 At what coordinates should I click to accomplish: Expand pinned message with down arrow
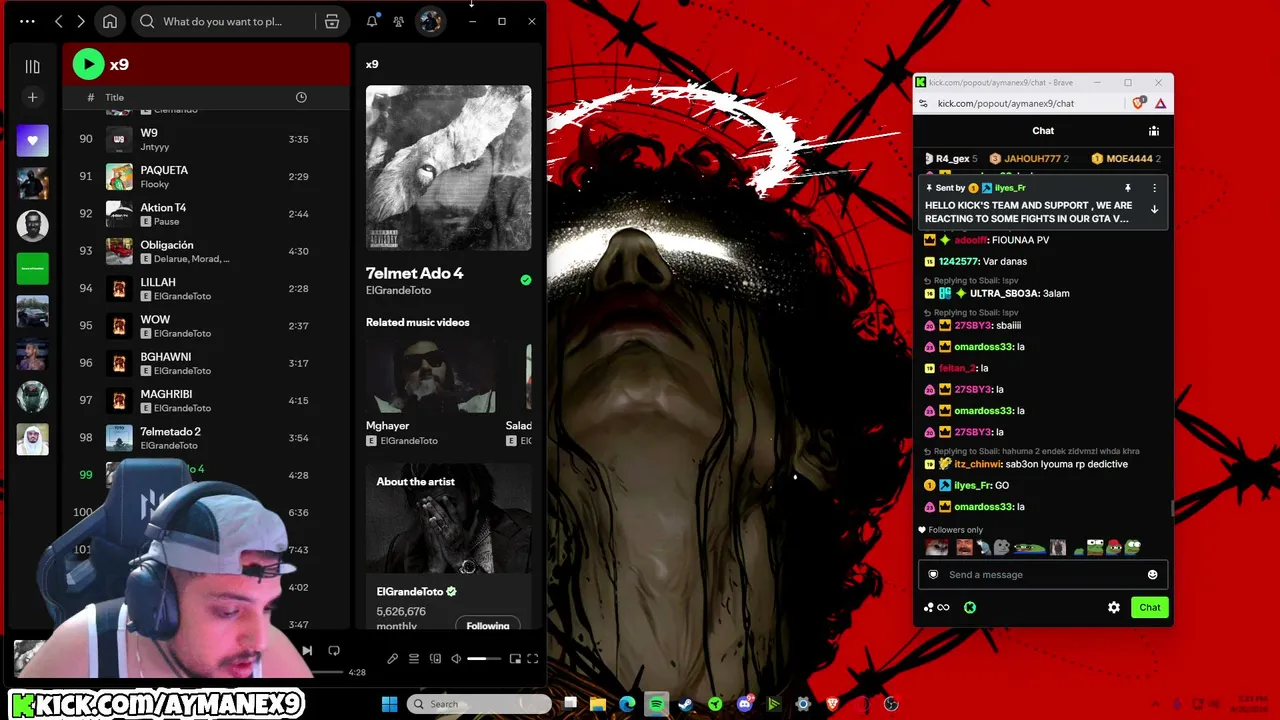coord(1154,210)
